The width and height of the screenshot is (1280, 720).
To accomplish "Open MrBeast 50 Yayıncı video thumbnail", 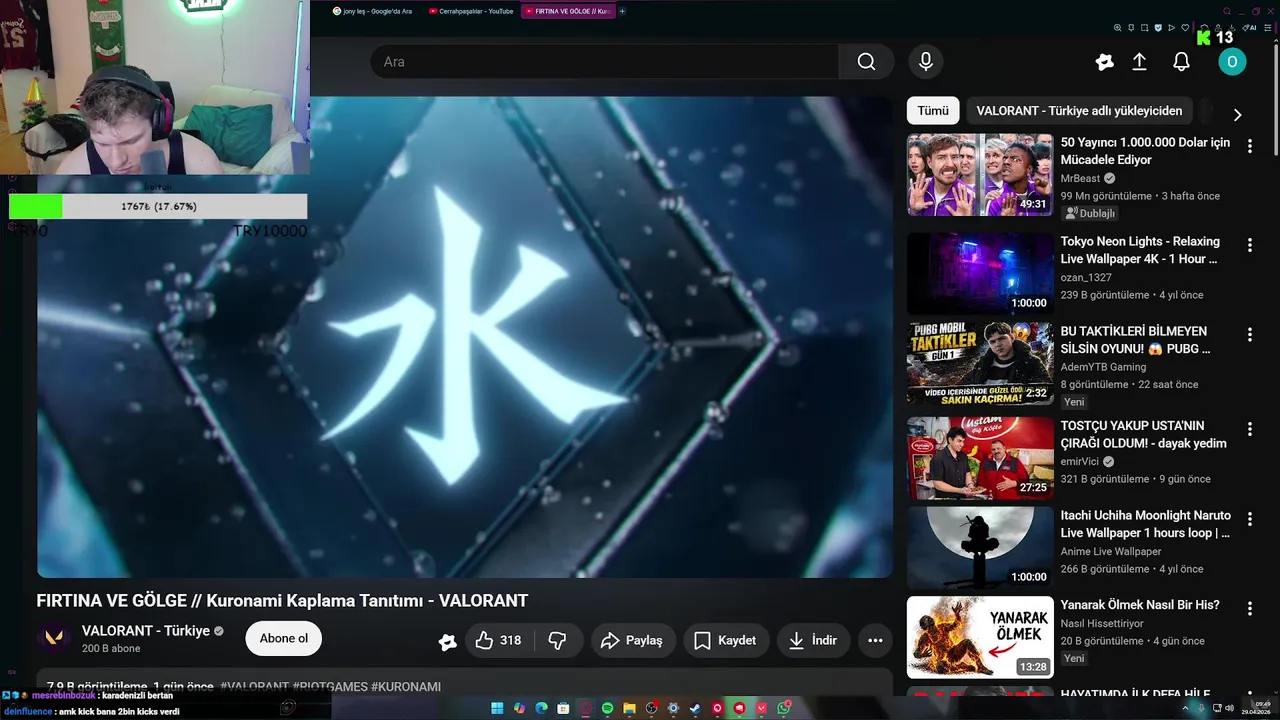I will 980,175.
